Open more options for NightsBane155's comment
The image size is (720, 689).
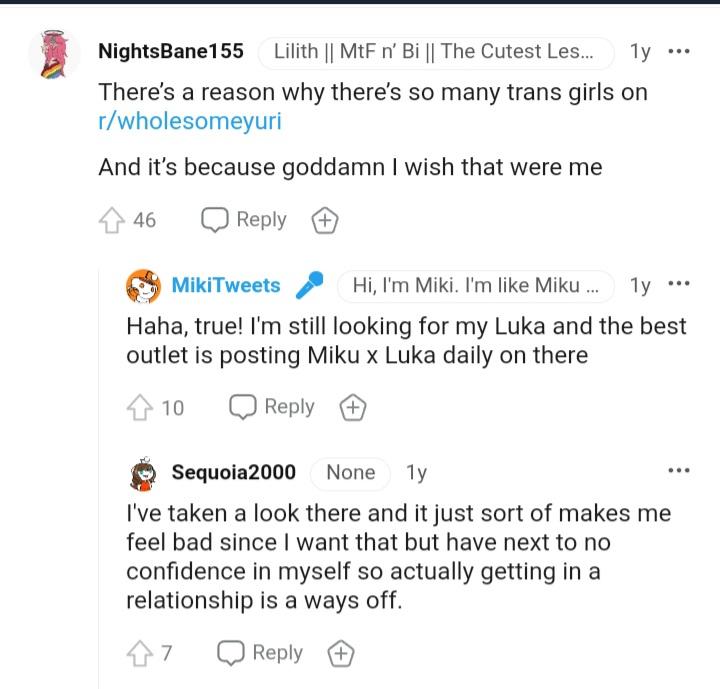(679, 52)
